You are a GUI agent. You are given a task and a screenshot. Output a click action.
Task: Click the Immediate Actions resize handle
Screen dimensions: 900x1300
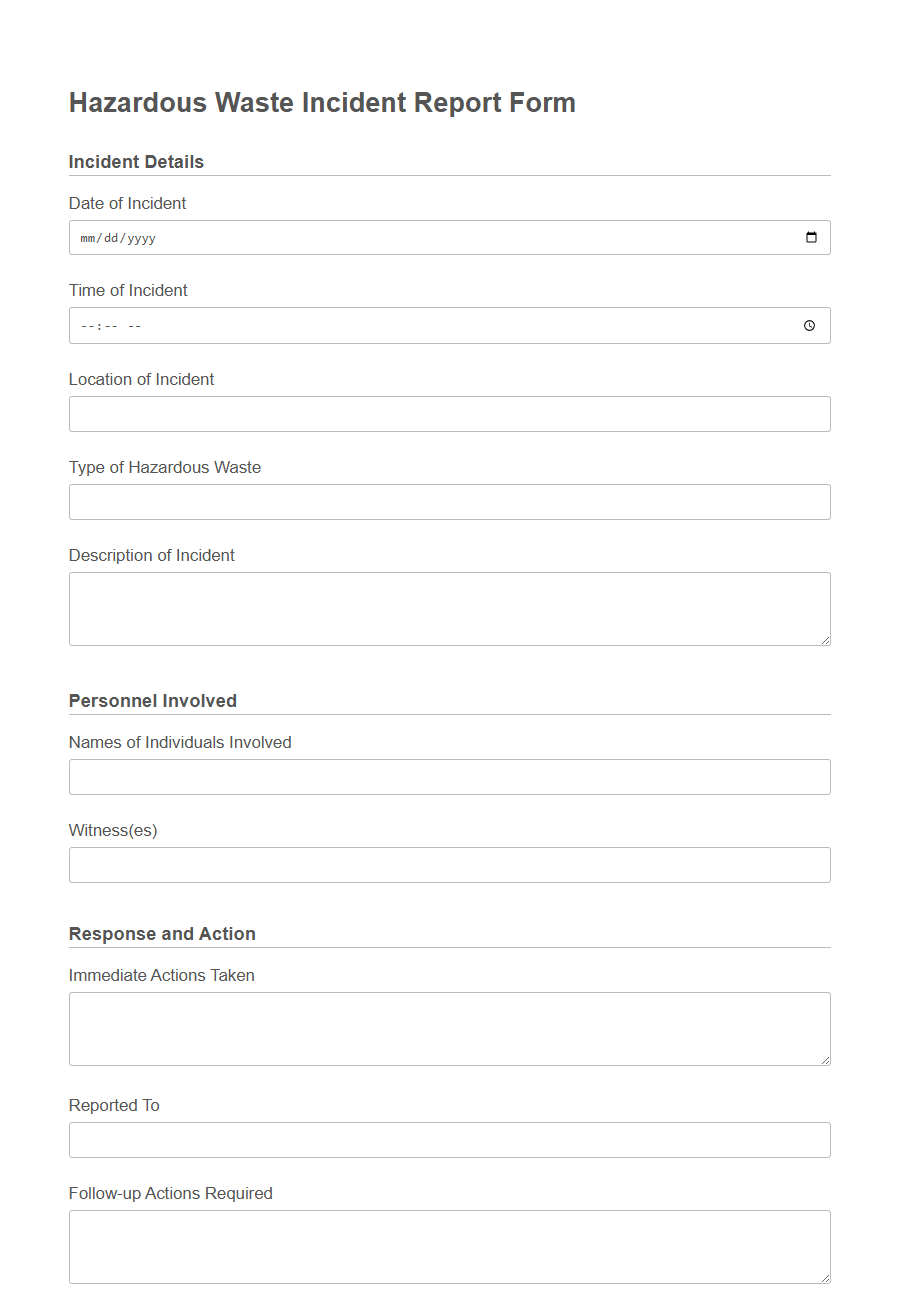click(x=826, y=1060)
